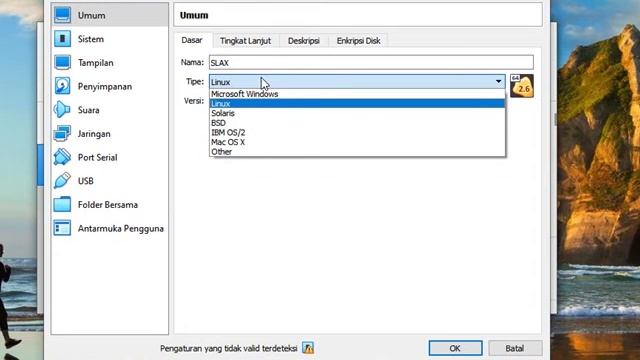The image size is (640, 360).
Task: Open the Folder Bersama folder icon
Action: pos(62,204)
